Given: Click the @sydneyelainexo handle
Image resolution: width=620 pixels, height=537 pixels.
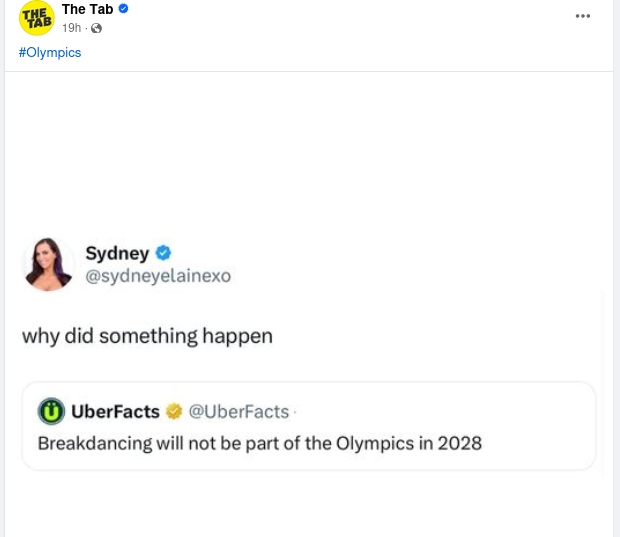Looking at the screenshot, I should click(158, 276).
